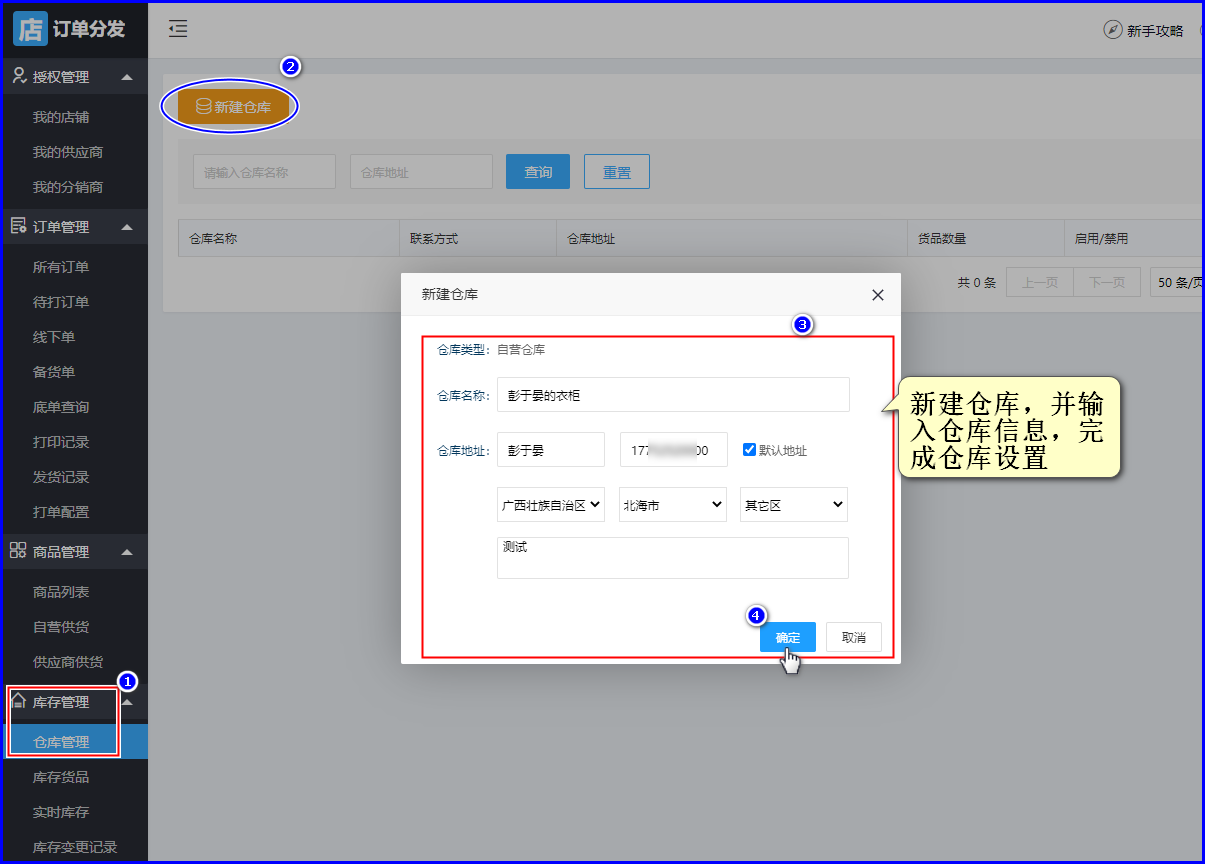Viewport: 1205px width, 864px height.
Task: Go to 所有订单 menu item
Action: (x=61, y=267)
